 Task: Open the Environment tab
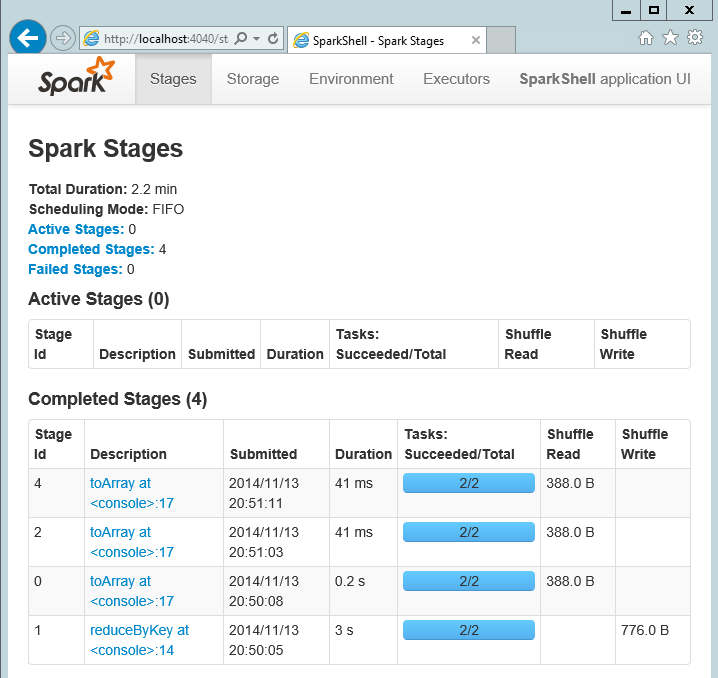coord(351,79)
